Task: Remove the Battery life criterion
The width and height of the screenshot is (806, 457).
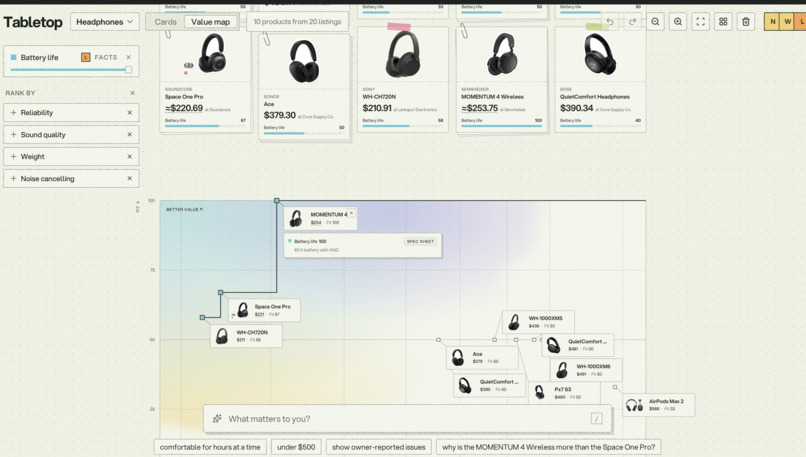Action: (129, 57)
